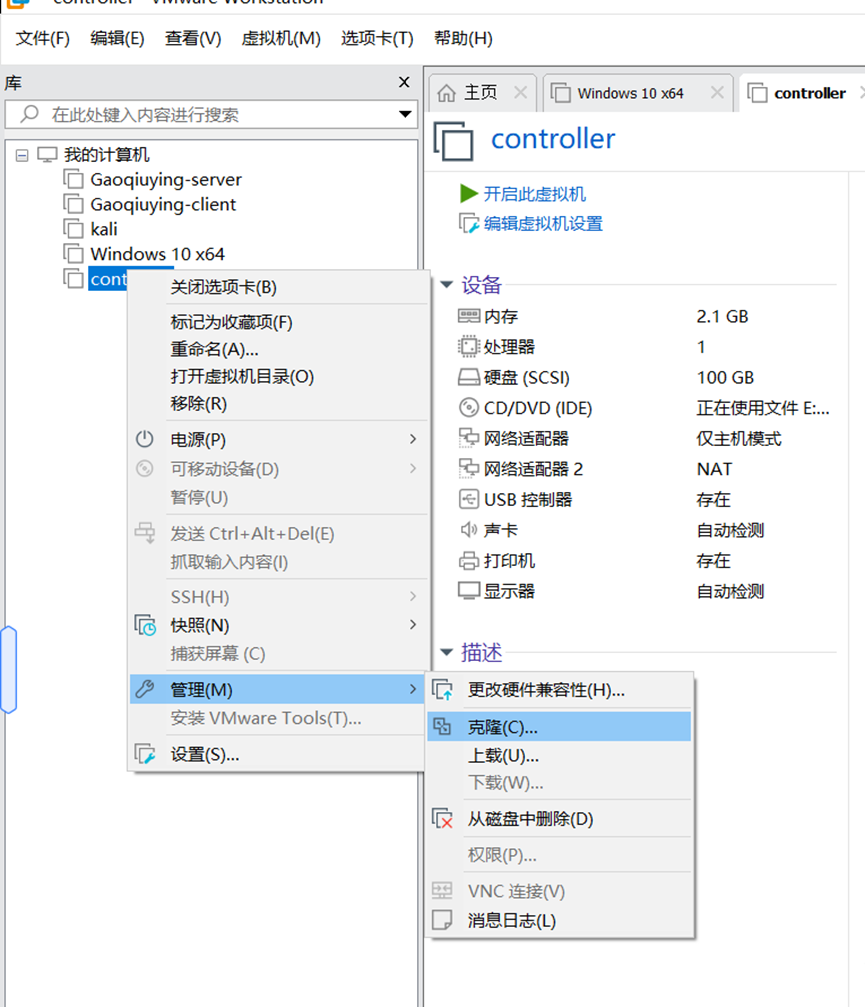
Task: Open the 编辑(E) menu
Action: click(117, 39)
